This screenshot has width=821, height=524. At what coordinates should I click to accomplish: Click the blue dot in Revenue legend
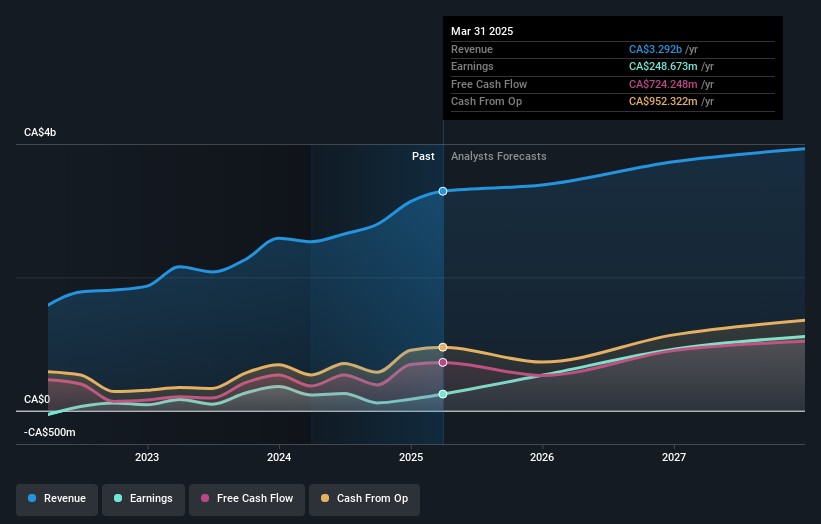(33, 498)
